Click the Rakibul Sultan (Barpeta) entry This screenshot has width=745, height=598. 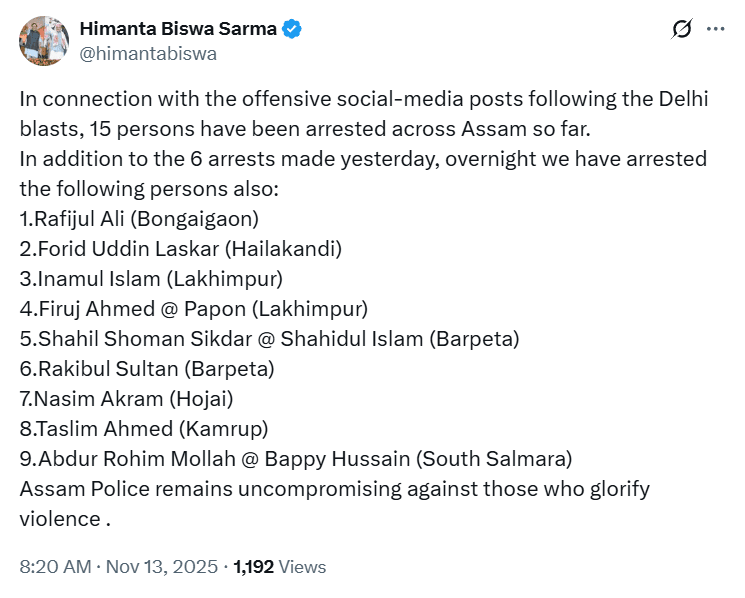(x=147, y=368)
